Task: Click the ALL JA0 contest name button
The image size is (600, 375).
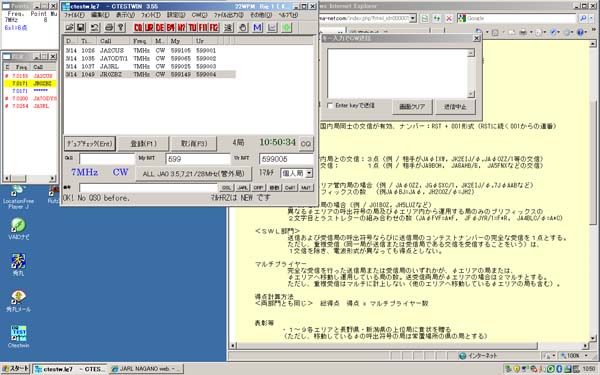Action: [x=193, y=173]
